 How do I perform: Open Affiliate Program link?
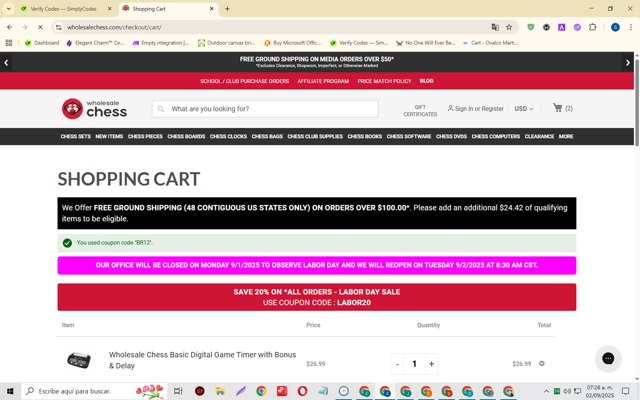(323, 81)
